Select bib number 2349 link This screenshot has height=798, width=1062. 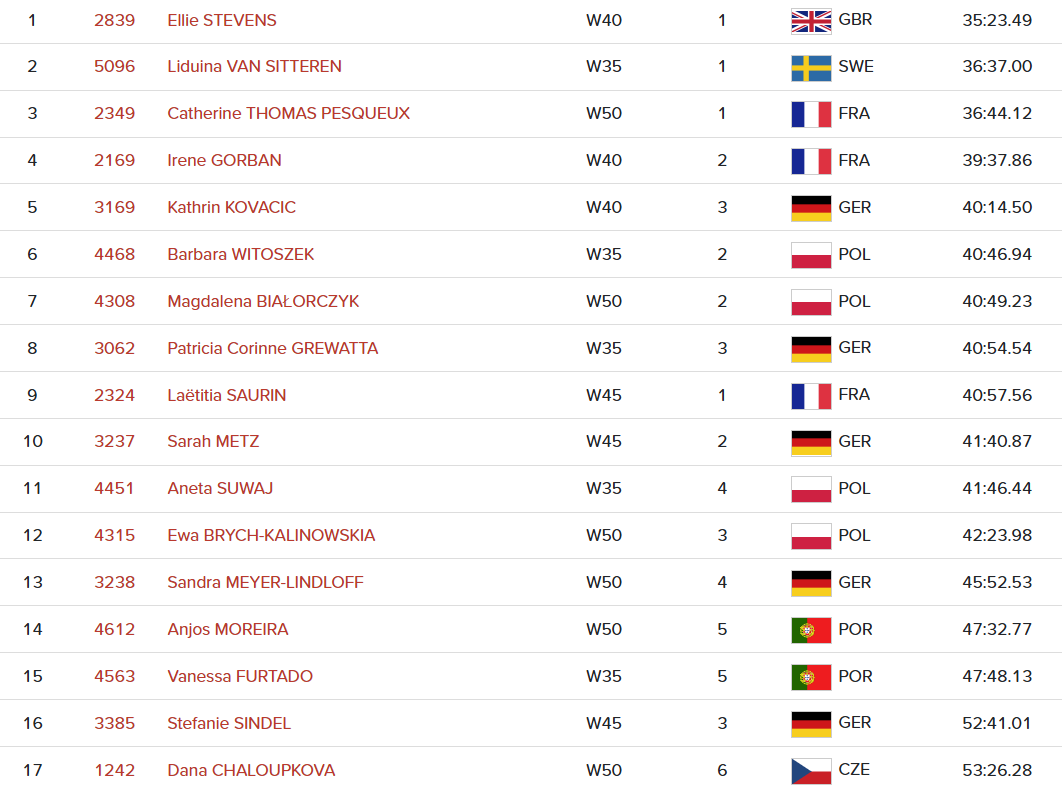coord(114,114)
